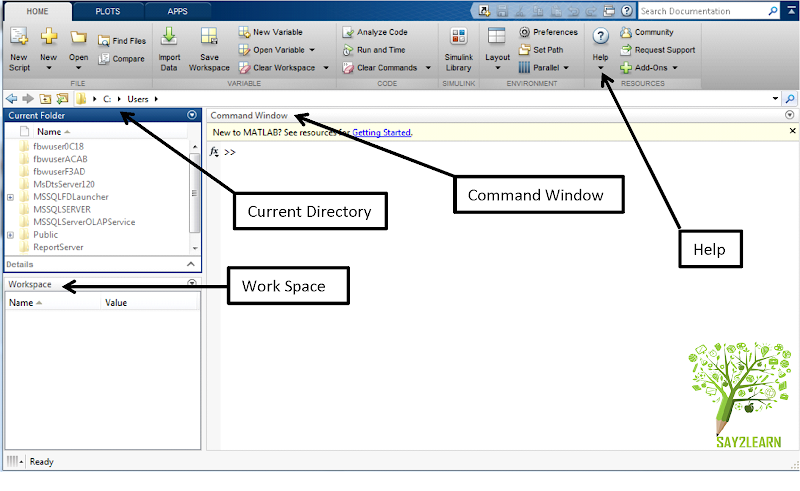
Task: Open the Layout menu
Action: (497, 49)
